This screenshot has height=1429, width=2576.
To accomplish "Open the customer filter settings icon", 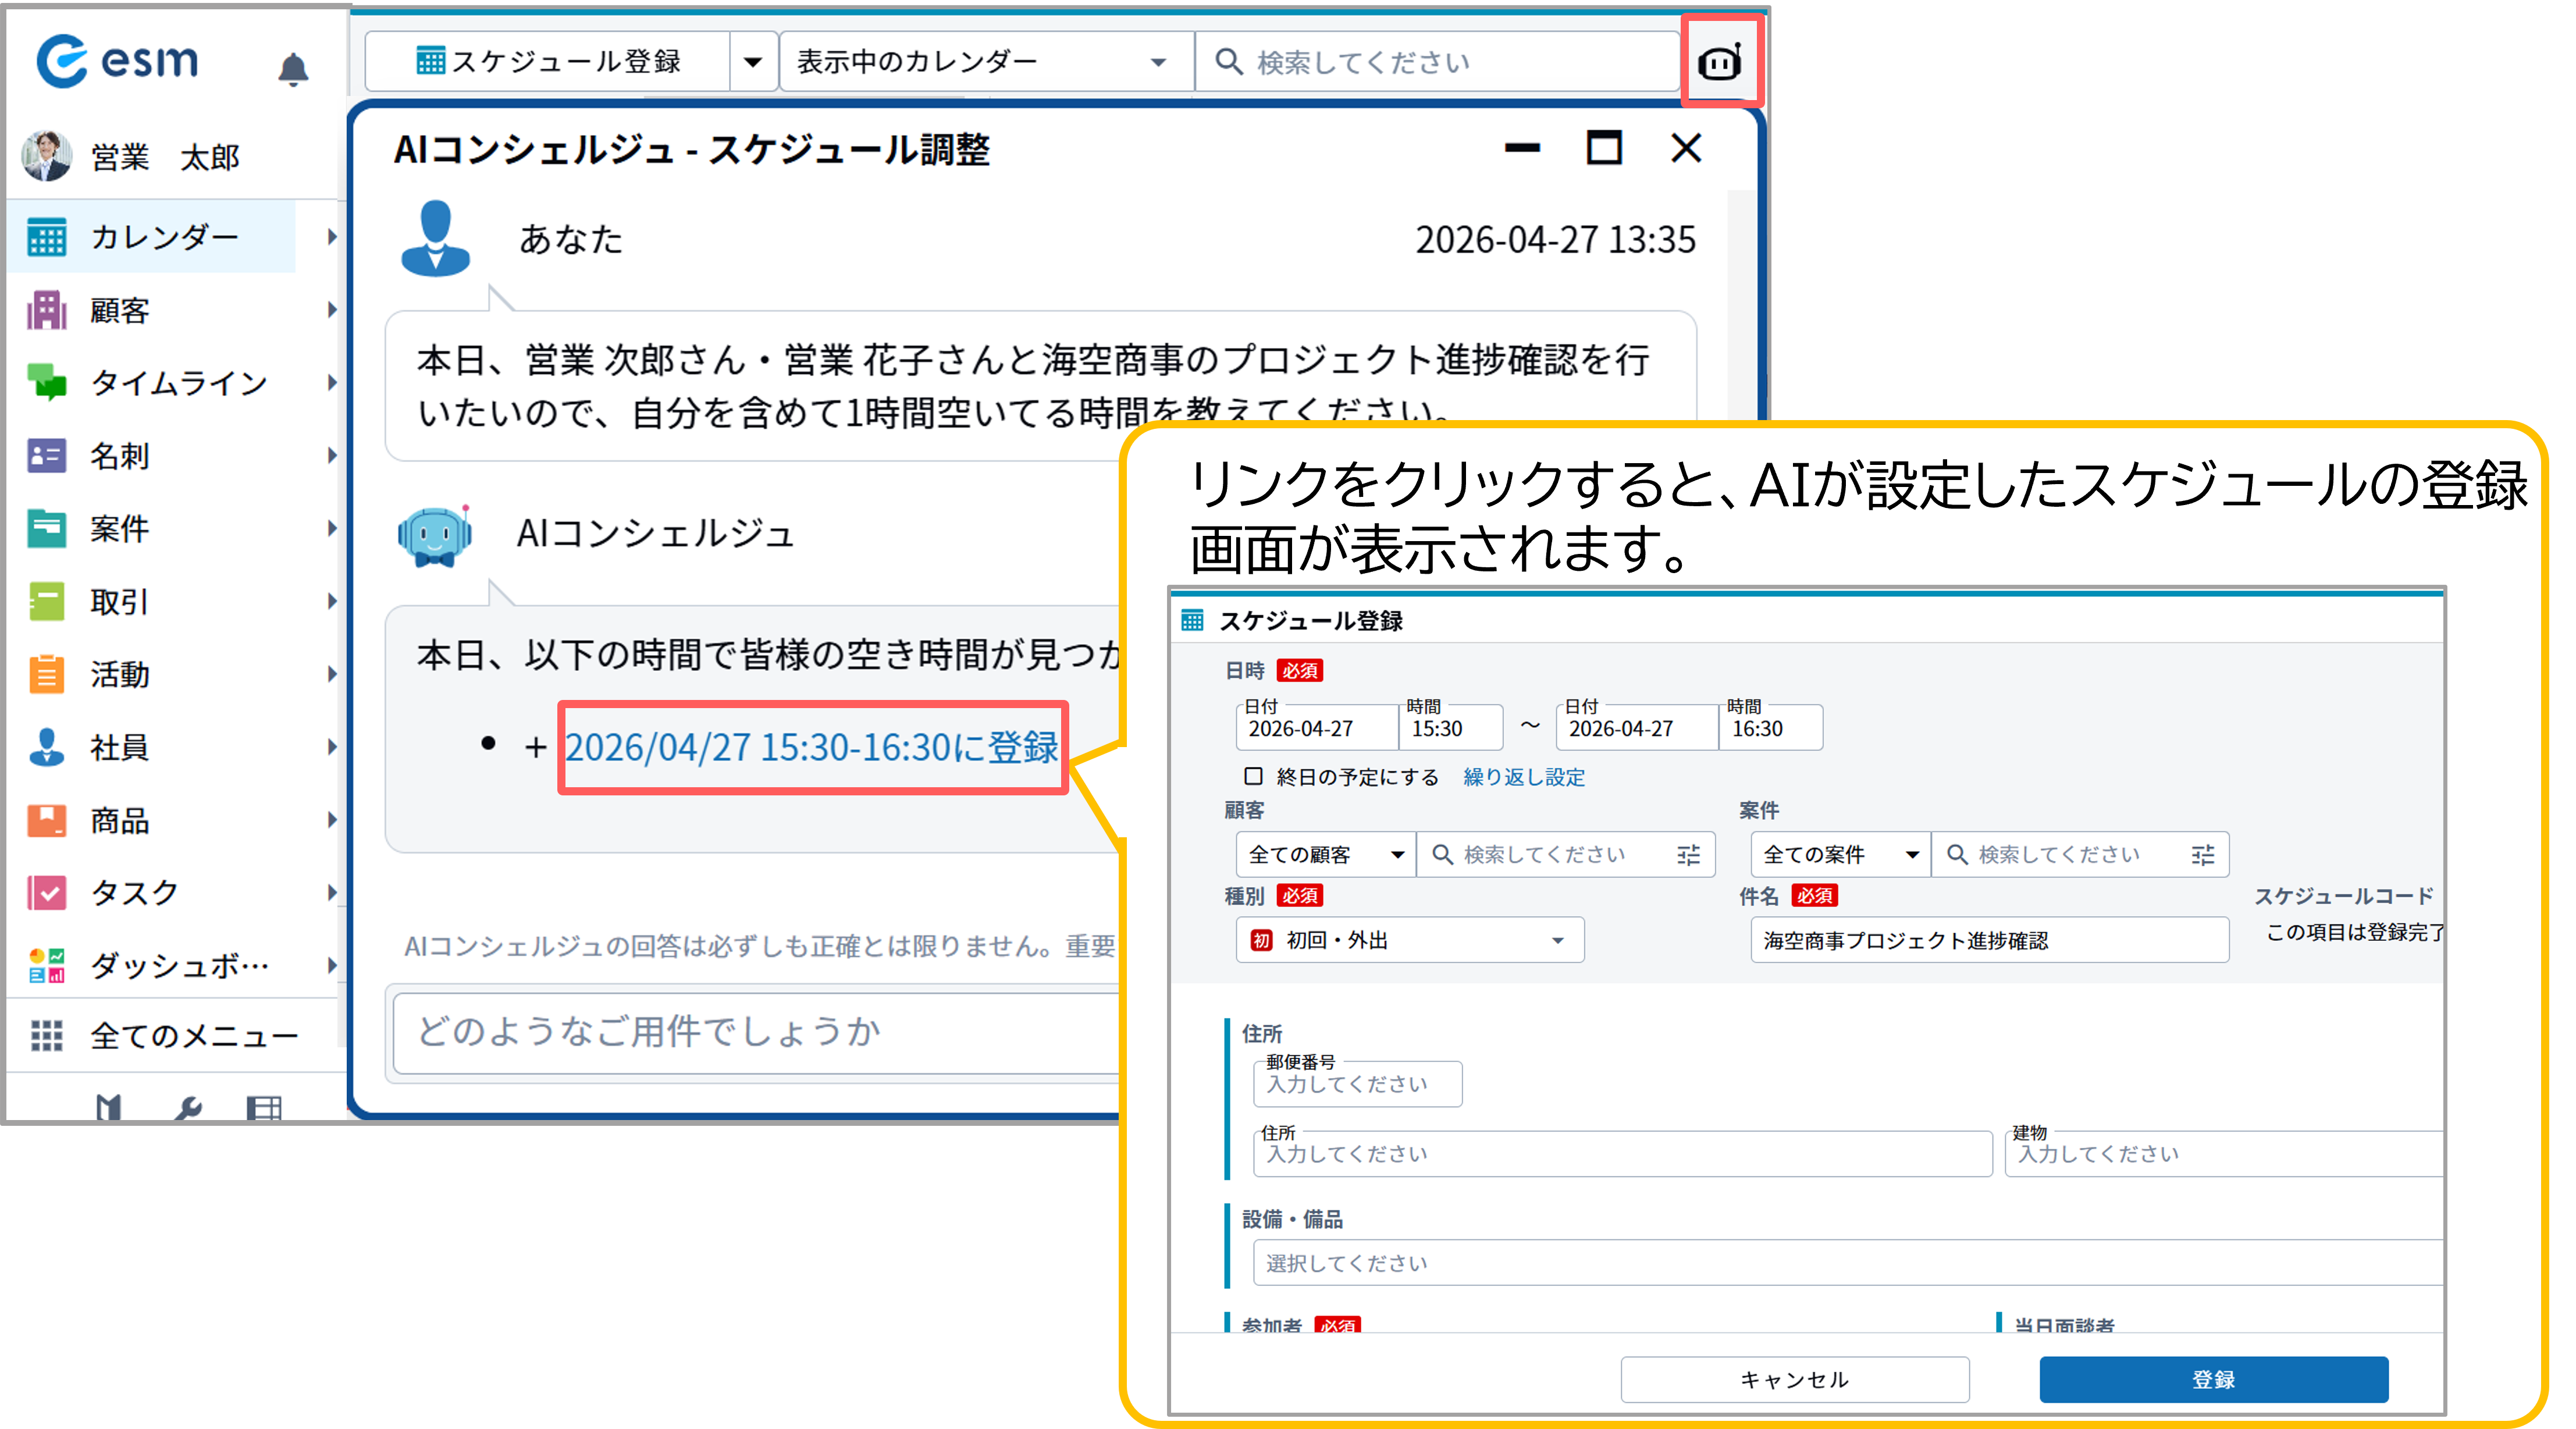I will pyautogui.click(x=1688, y=855).
